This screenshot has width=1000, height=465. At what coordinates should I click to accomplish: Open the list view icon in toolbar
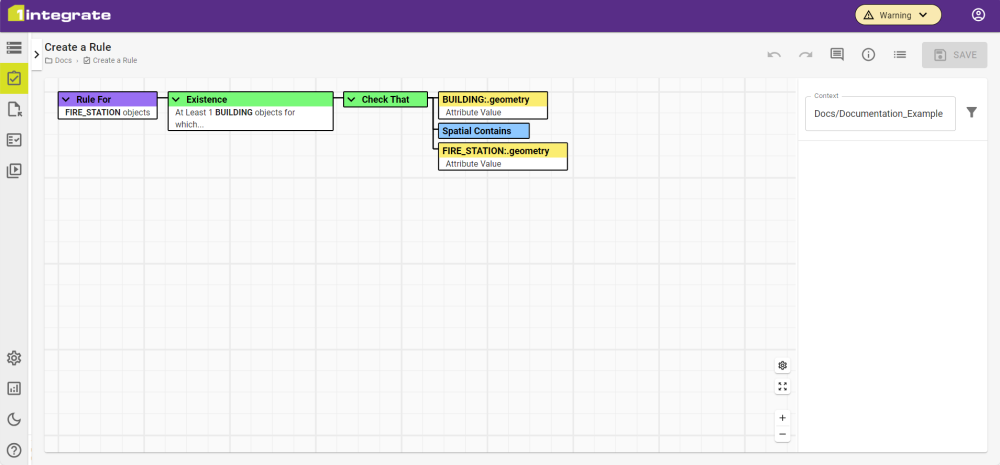pos(900,55)
